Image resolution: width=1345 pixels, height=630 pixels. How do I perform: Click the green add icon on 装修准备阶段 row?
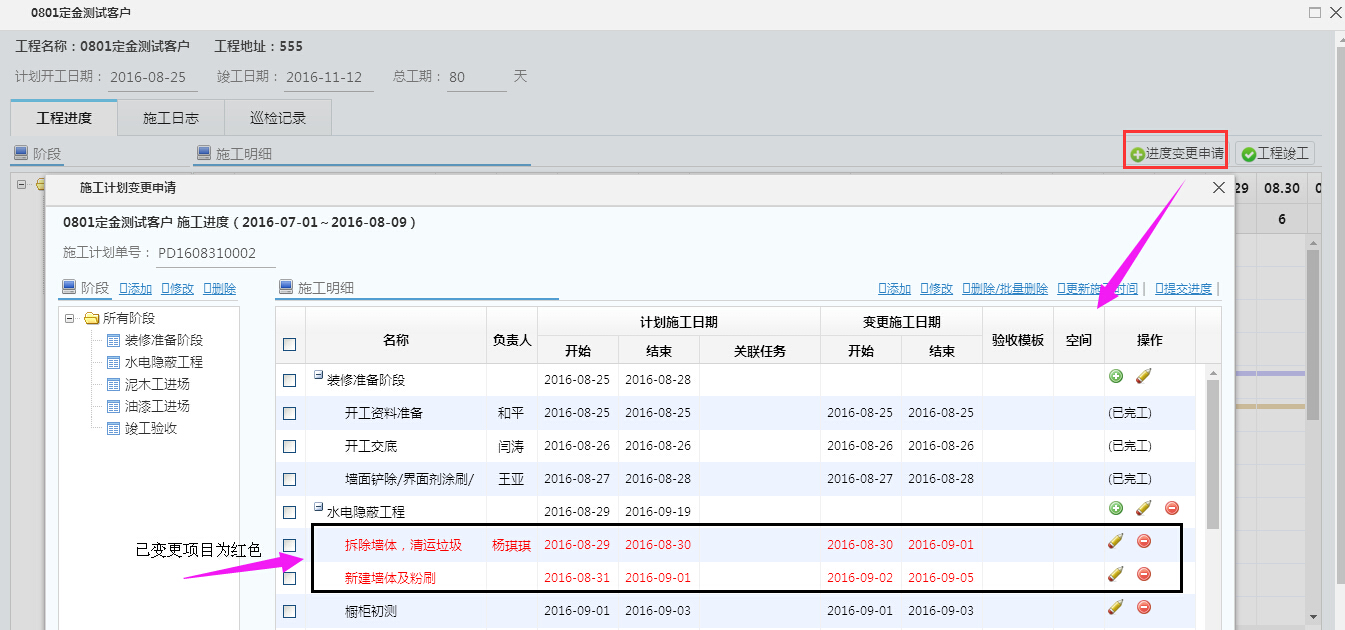pyautogui.click(x=1118, y=378)
